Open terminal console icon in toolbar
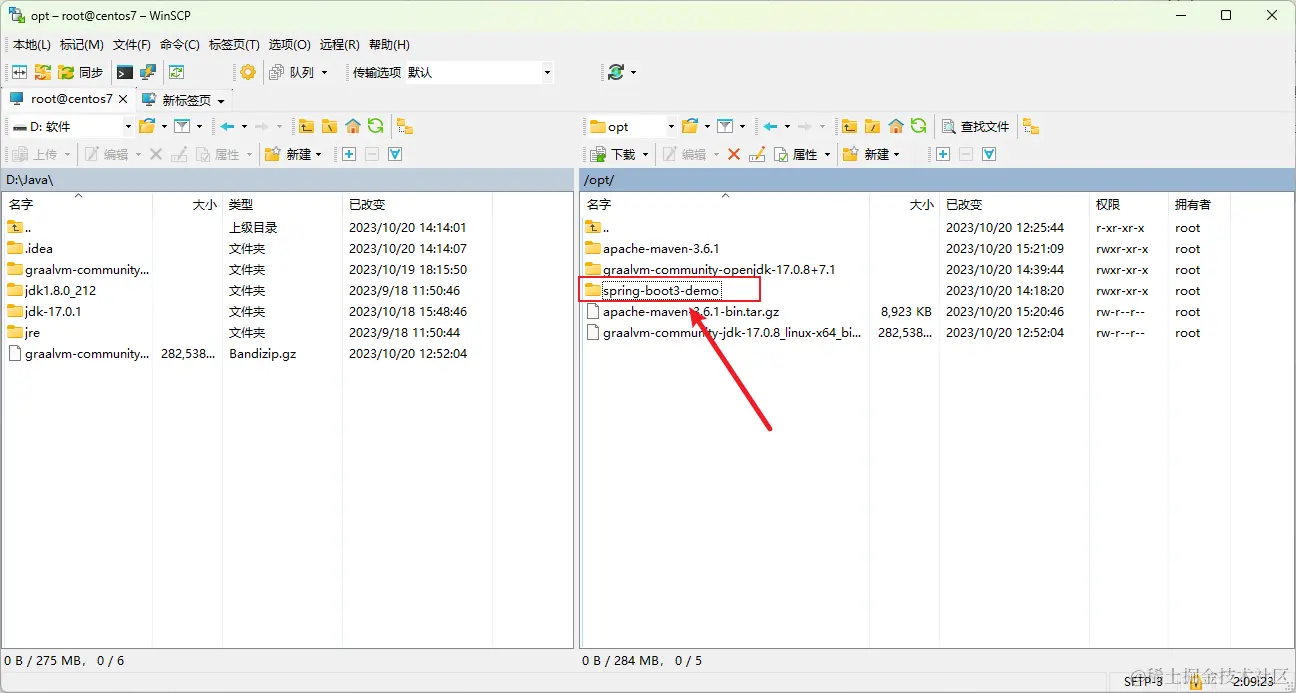 click(x=125, y=72)
